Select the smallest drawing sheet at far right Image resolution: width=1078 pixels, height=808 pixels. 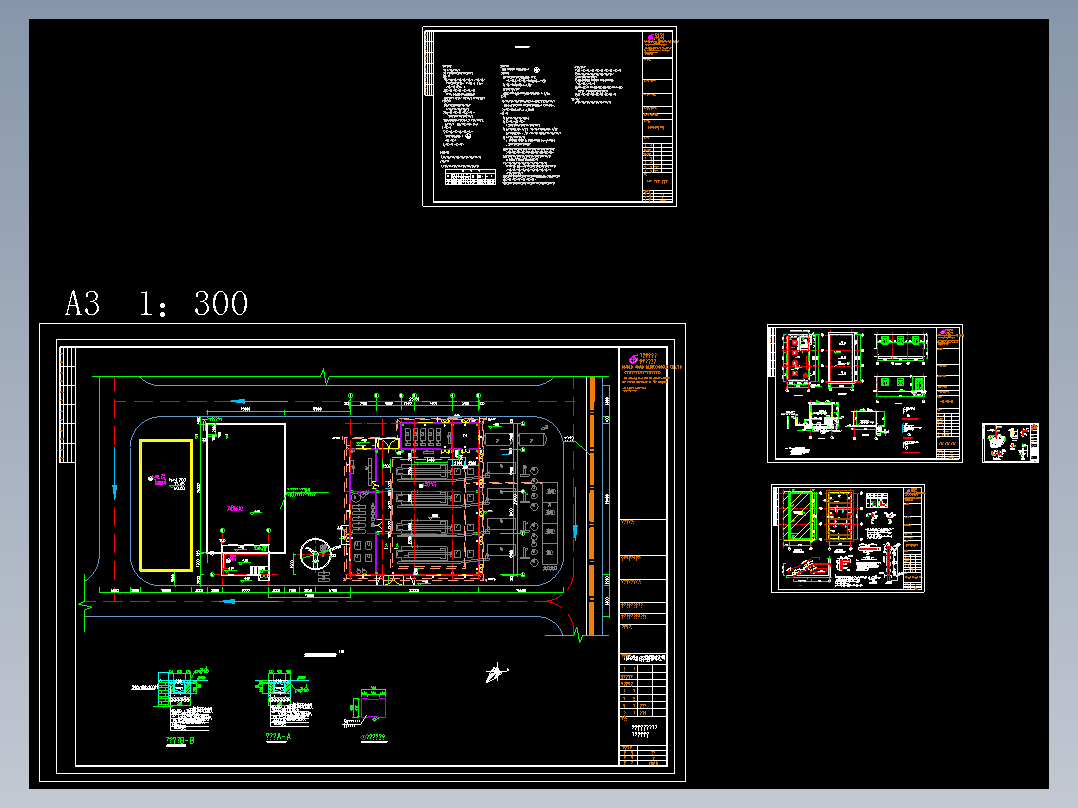point(1010,443)
